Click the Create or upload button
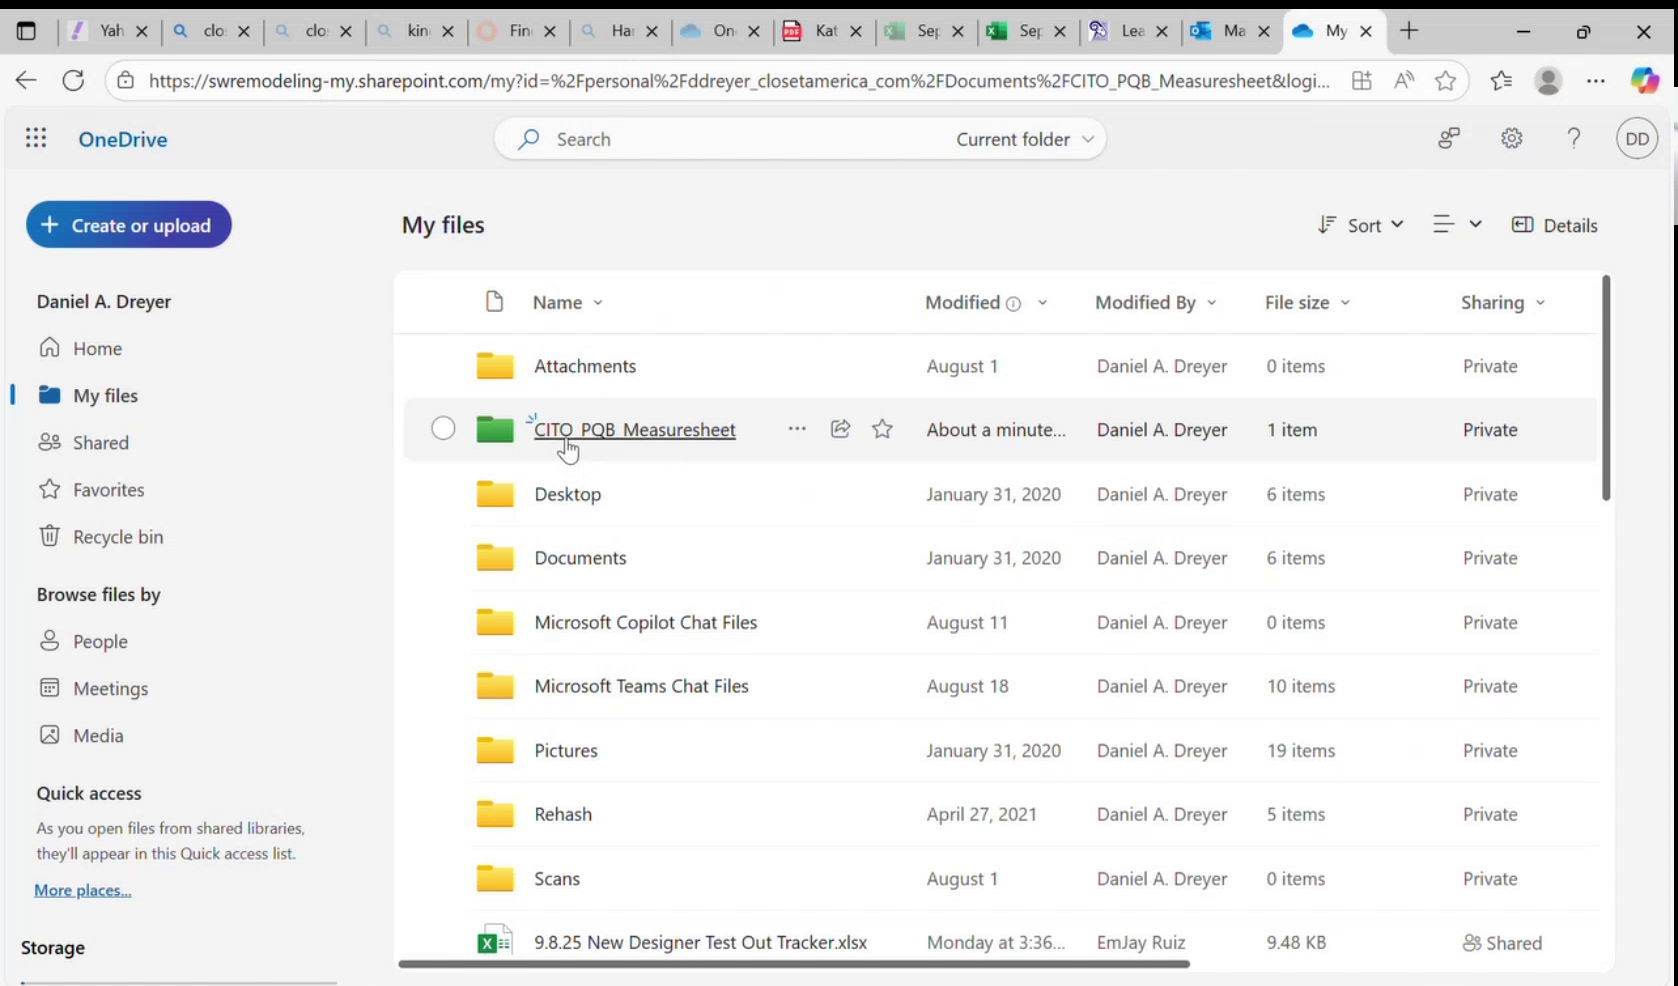This screenshot has width=1678, height=986. (128, 224)
